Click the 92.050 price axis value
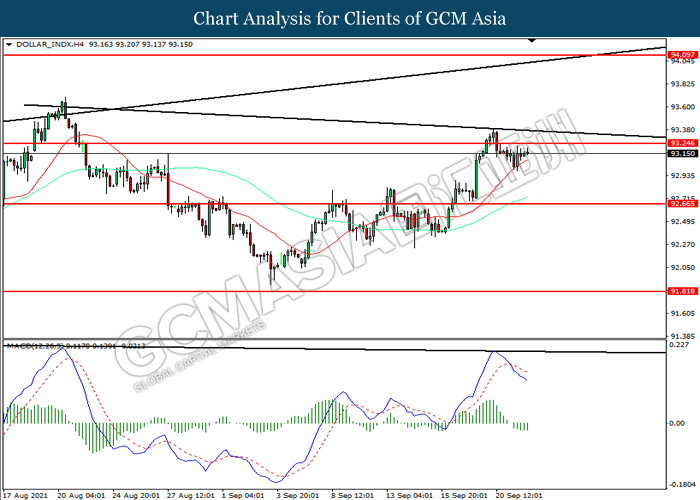 683,267
